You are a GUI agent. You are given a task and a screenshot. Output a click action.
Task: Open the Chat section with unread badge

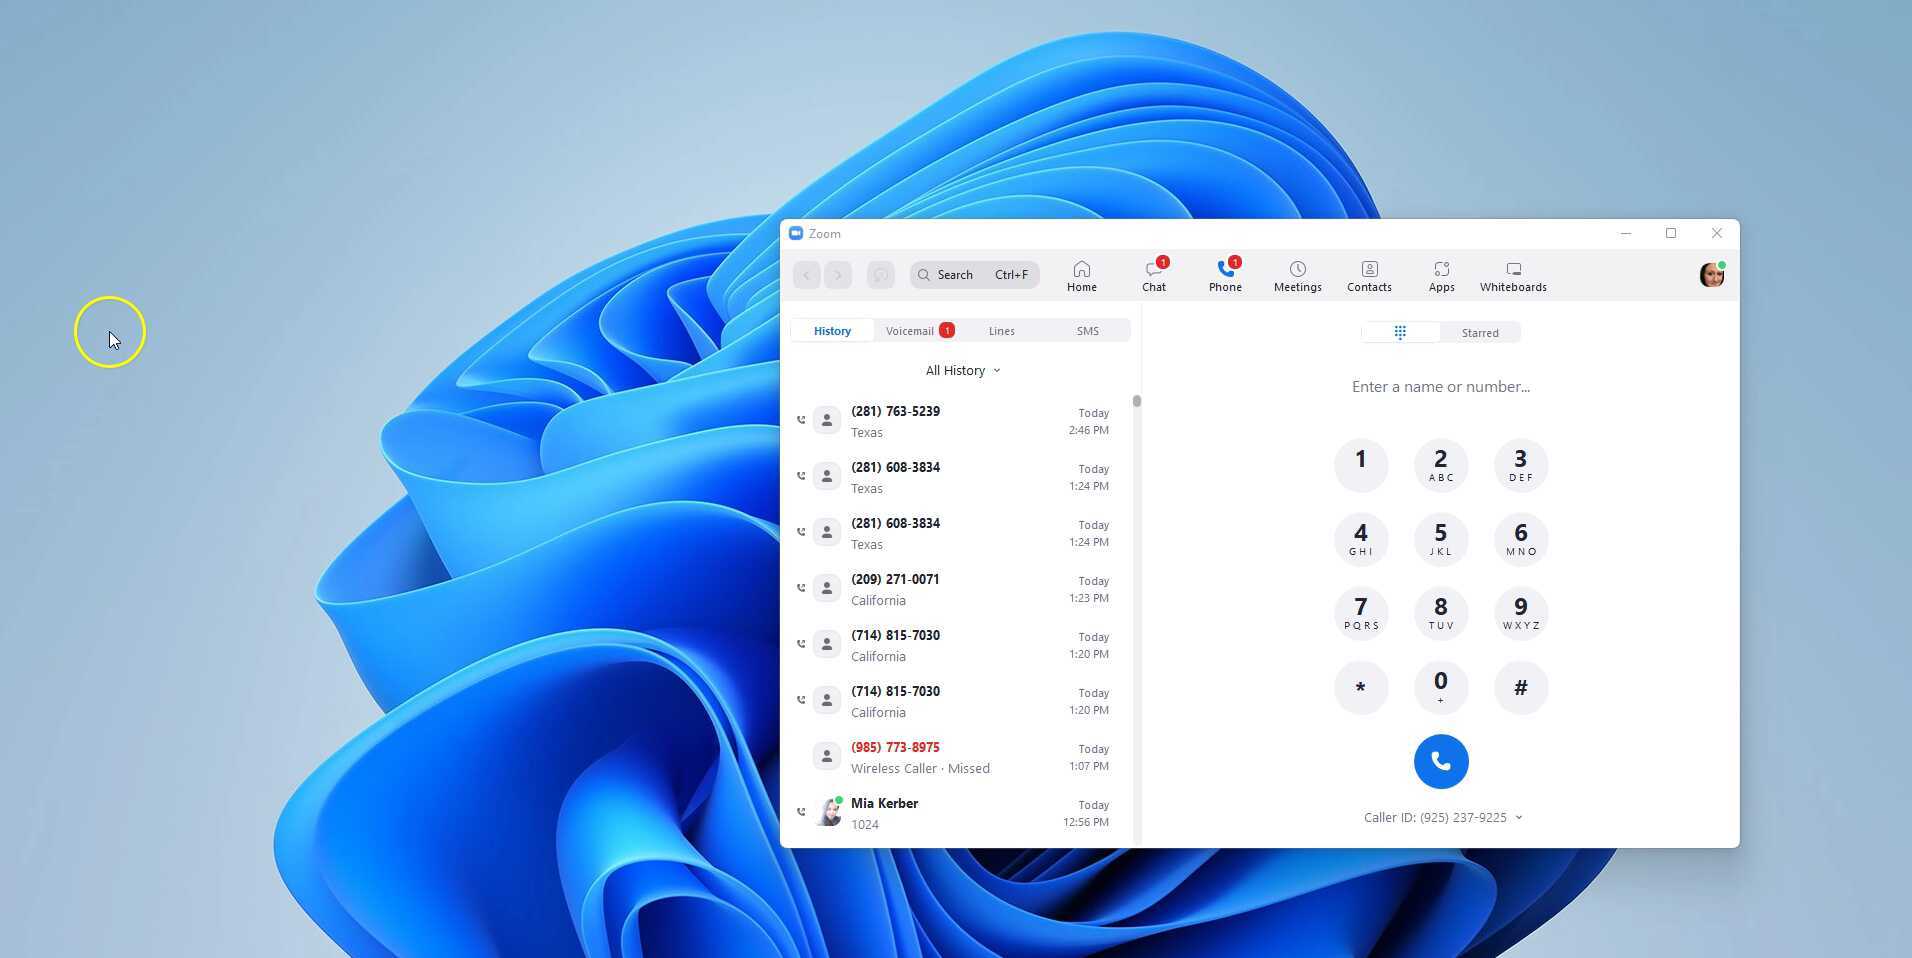(1153, 275)
